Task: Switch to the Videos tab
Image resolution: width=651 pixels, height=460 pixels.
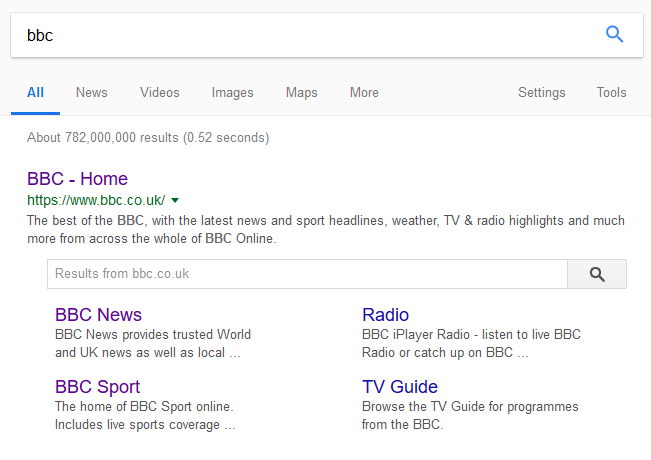Action: pos(159,93)
